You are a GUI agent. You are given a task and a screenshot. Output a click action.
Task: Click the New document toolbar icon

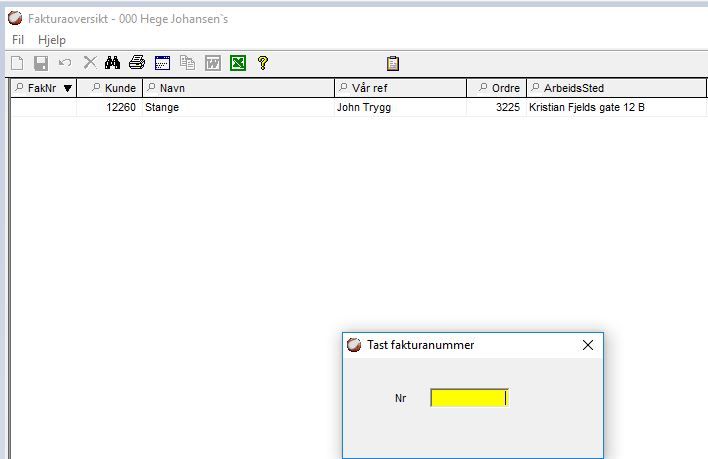[17, 63]
